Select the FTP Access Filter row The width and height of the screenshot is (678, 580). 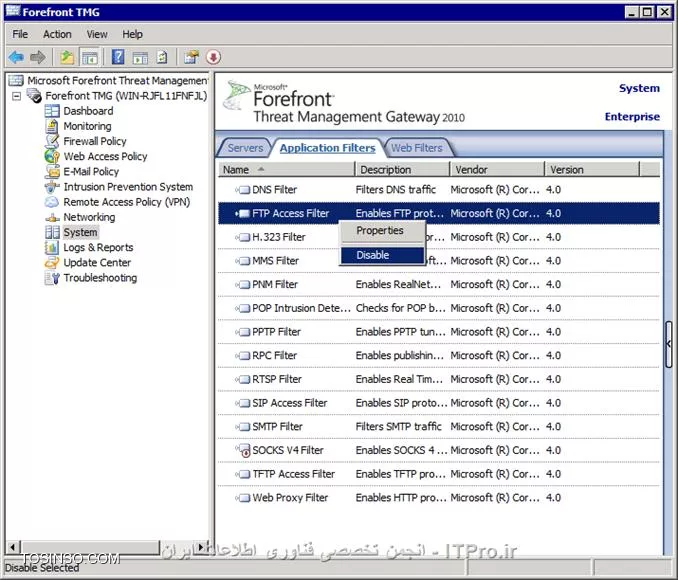click(439, 213)
